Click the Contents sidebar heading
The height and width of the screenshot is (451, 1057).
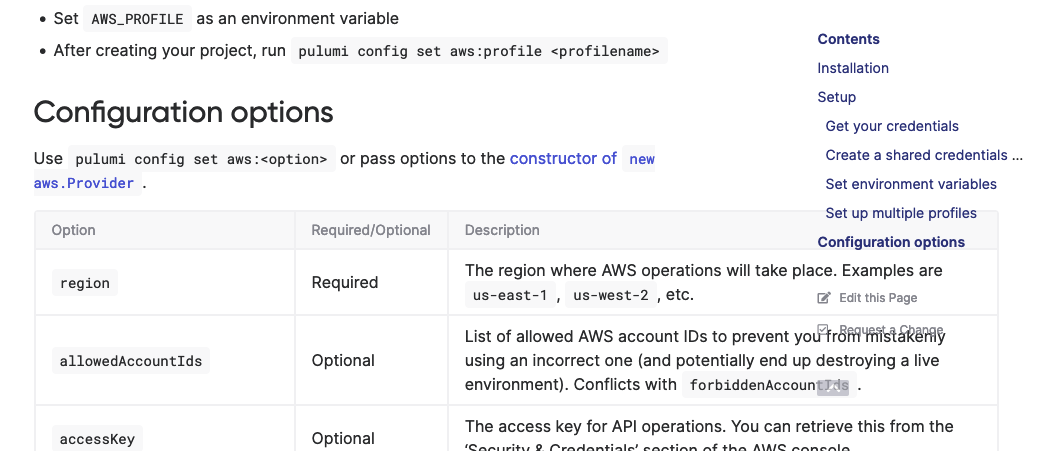[x=849, y=39]
